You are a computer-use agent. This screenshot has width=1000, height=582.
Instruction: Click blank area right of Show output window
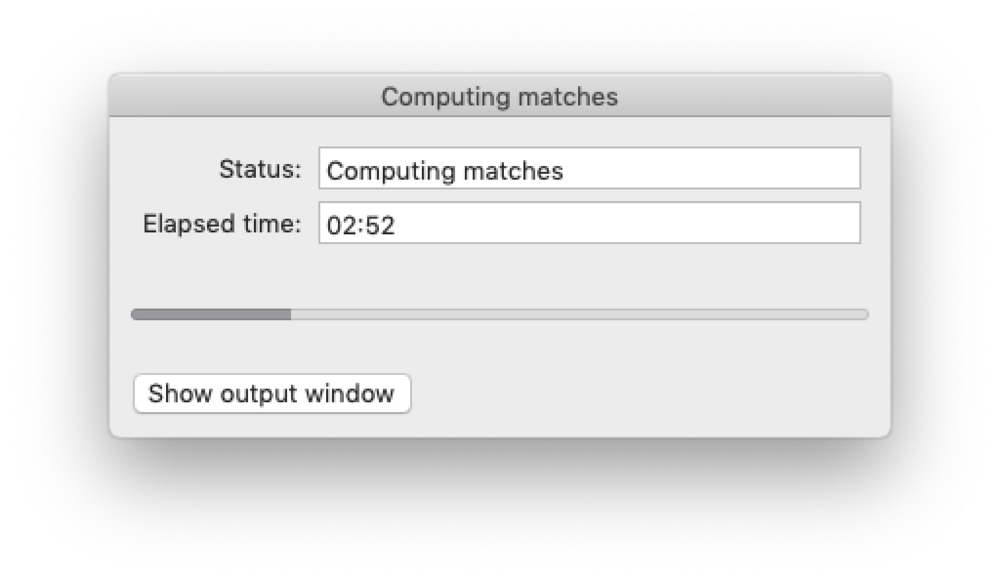tap(640, 394)
